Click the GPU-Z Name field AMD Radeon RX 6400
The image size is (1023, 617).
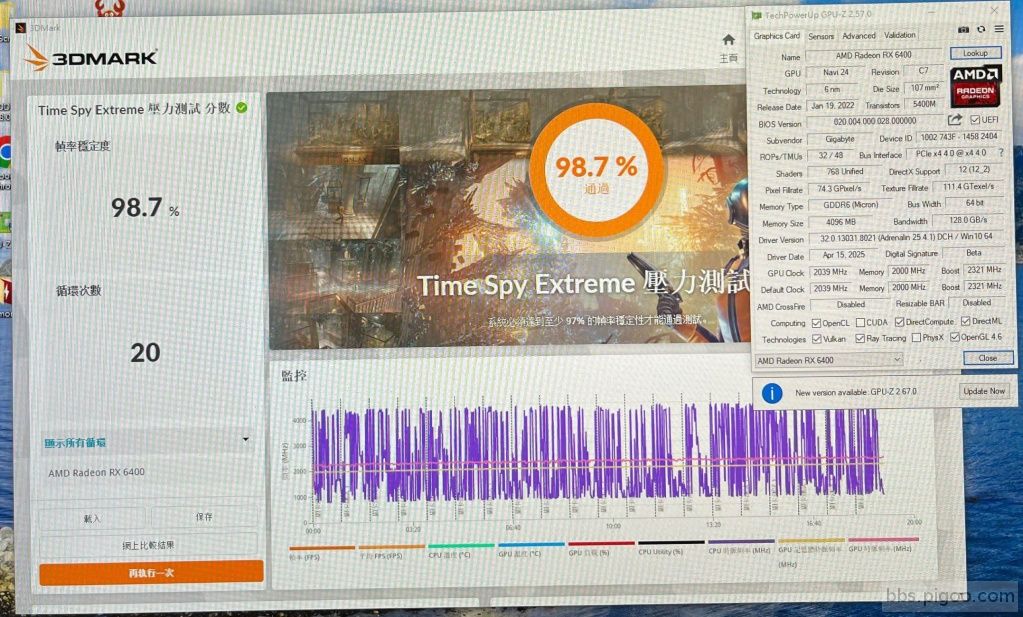[874, 55]
